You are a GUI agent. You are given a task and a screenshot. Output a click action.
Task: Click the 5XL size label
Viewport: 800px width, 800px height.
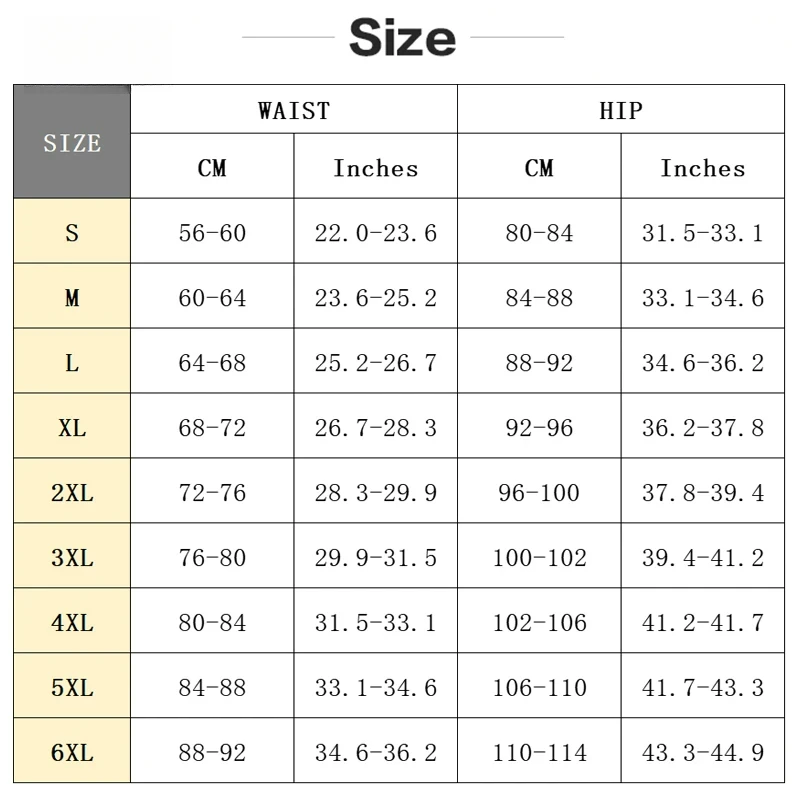[72, 685]
